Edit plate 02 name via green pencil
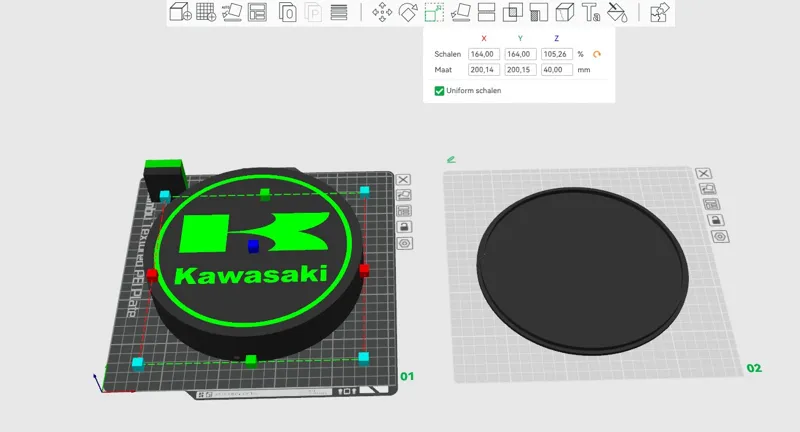The width and height of the screenshot is (800, 432). click(451, 160)
